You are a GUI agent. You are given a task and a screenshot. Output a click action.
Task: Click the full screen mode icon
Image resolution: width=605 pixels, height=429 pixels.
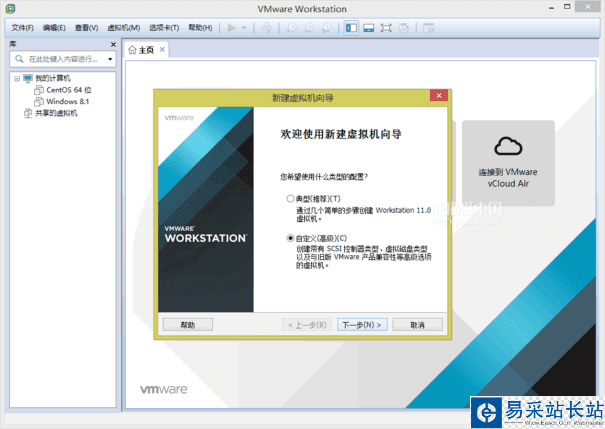[x=386, y=28]
